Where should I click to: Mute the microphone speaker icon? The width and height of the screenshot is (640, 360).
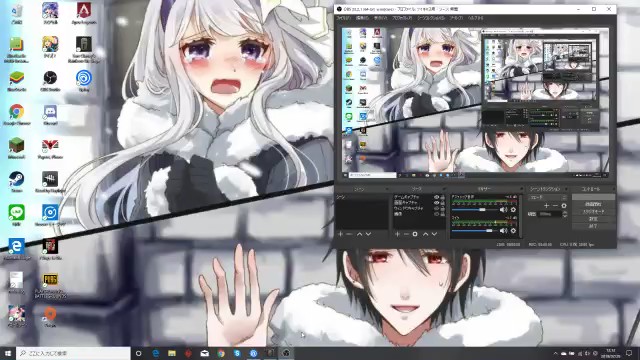tap(504, 231)
